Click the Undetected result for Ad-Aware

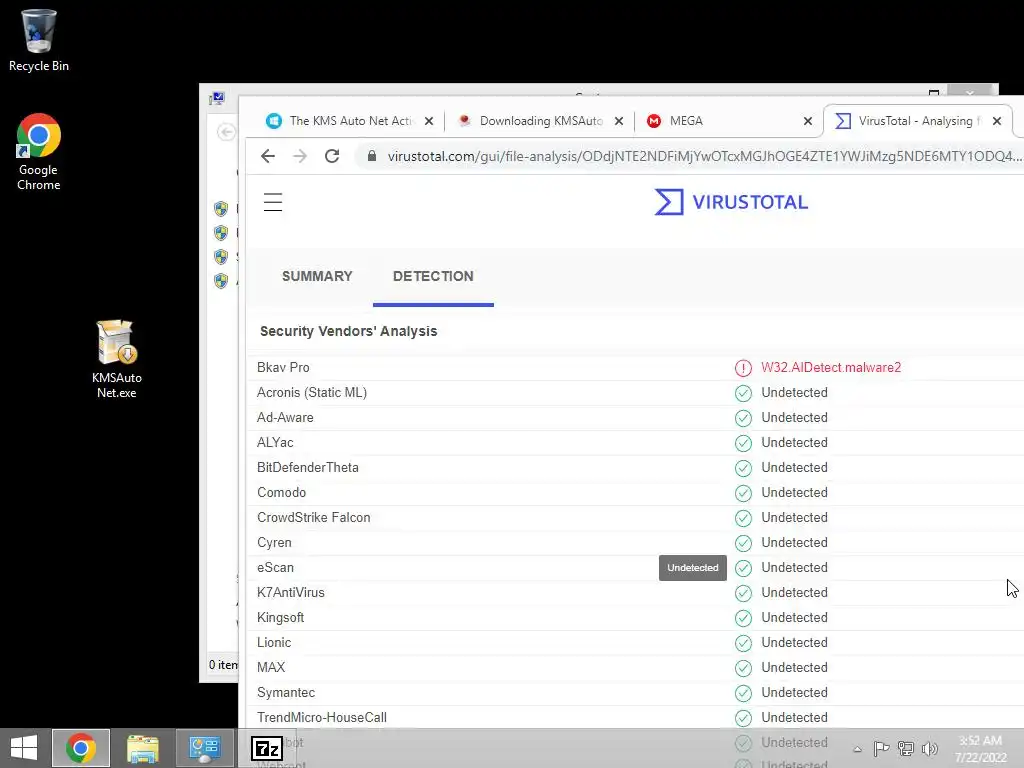coord(794,417)
